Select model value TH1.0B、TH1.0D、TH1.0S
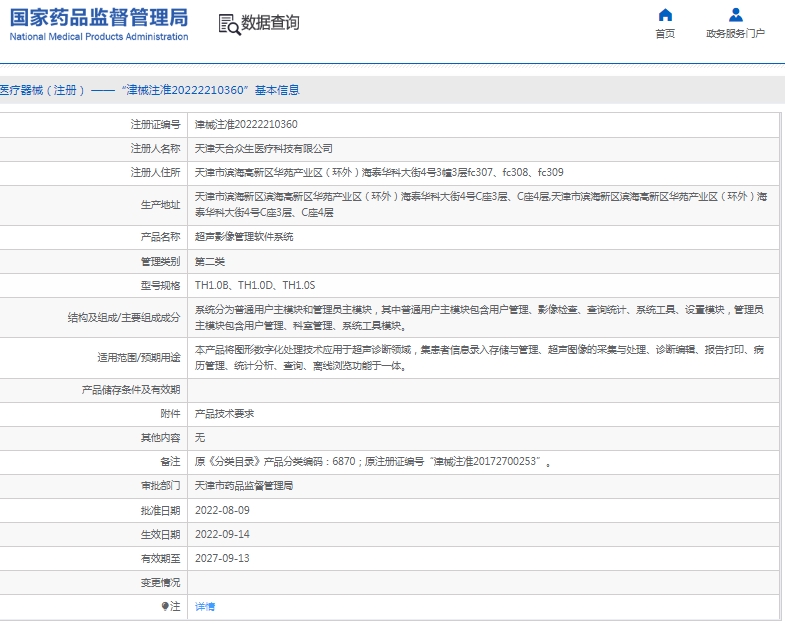Viewport: 785px width, 626px height. pos(255,285)
